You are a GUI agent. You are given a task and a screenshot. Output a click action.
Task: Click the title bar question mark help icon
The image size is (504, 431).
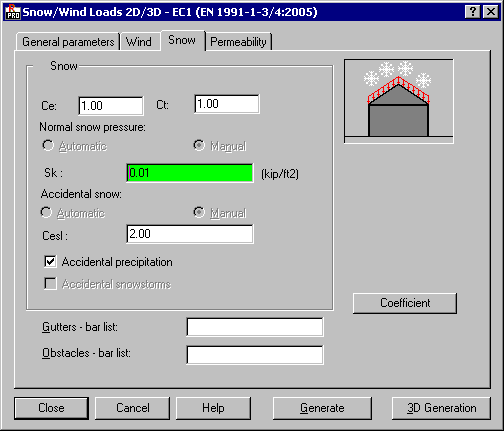[x=473, y=12]
